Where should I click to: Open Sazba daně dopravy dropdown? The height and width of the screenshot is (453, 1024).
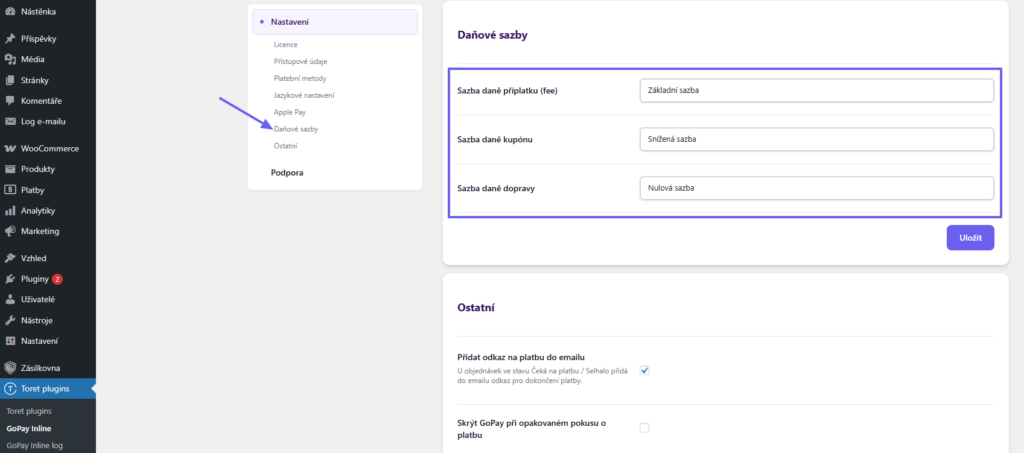pyautogui.click(x=817, y=188)
